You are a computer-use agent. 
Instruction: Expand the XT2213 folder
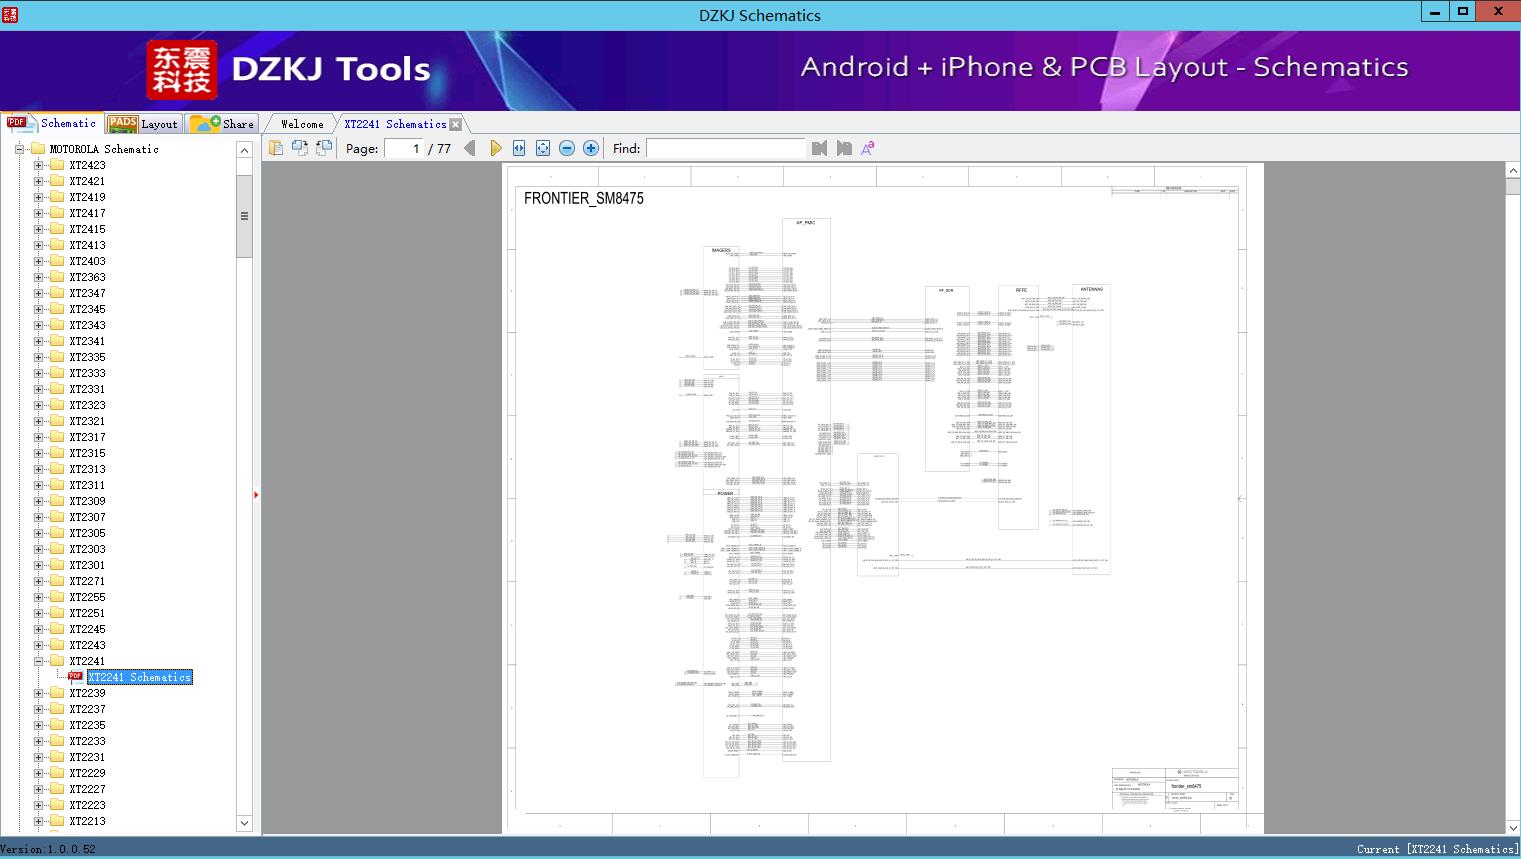tap(39, 821)
